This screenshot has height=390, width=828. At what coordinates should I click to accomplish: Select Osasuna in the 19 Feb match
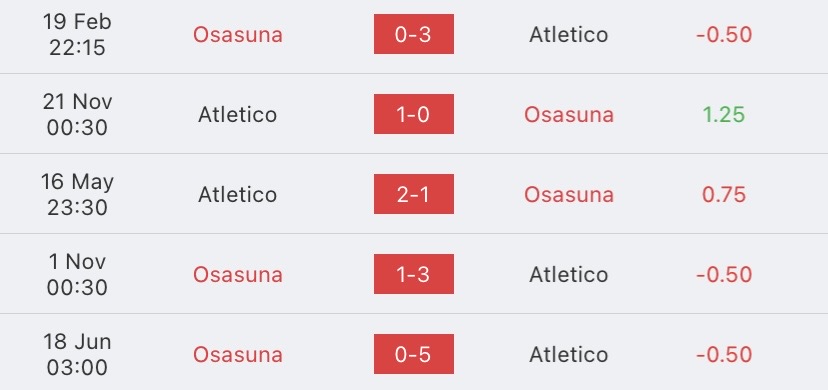tap(238, 34)
